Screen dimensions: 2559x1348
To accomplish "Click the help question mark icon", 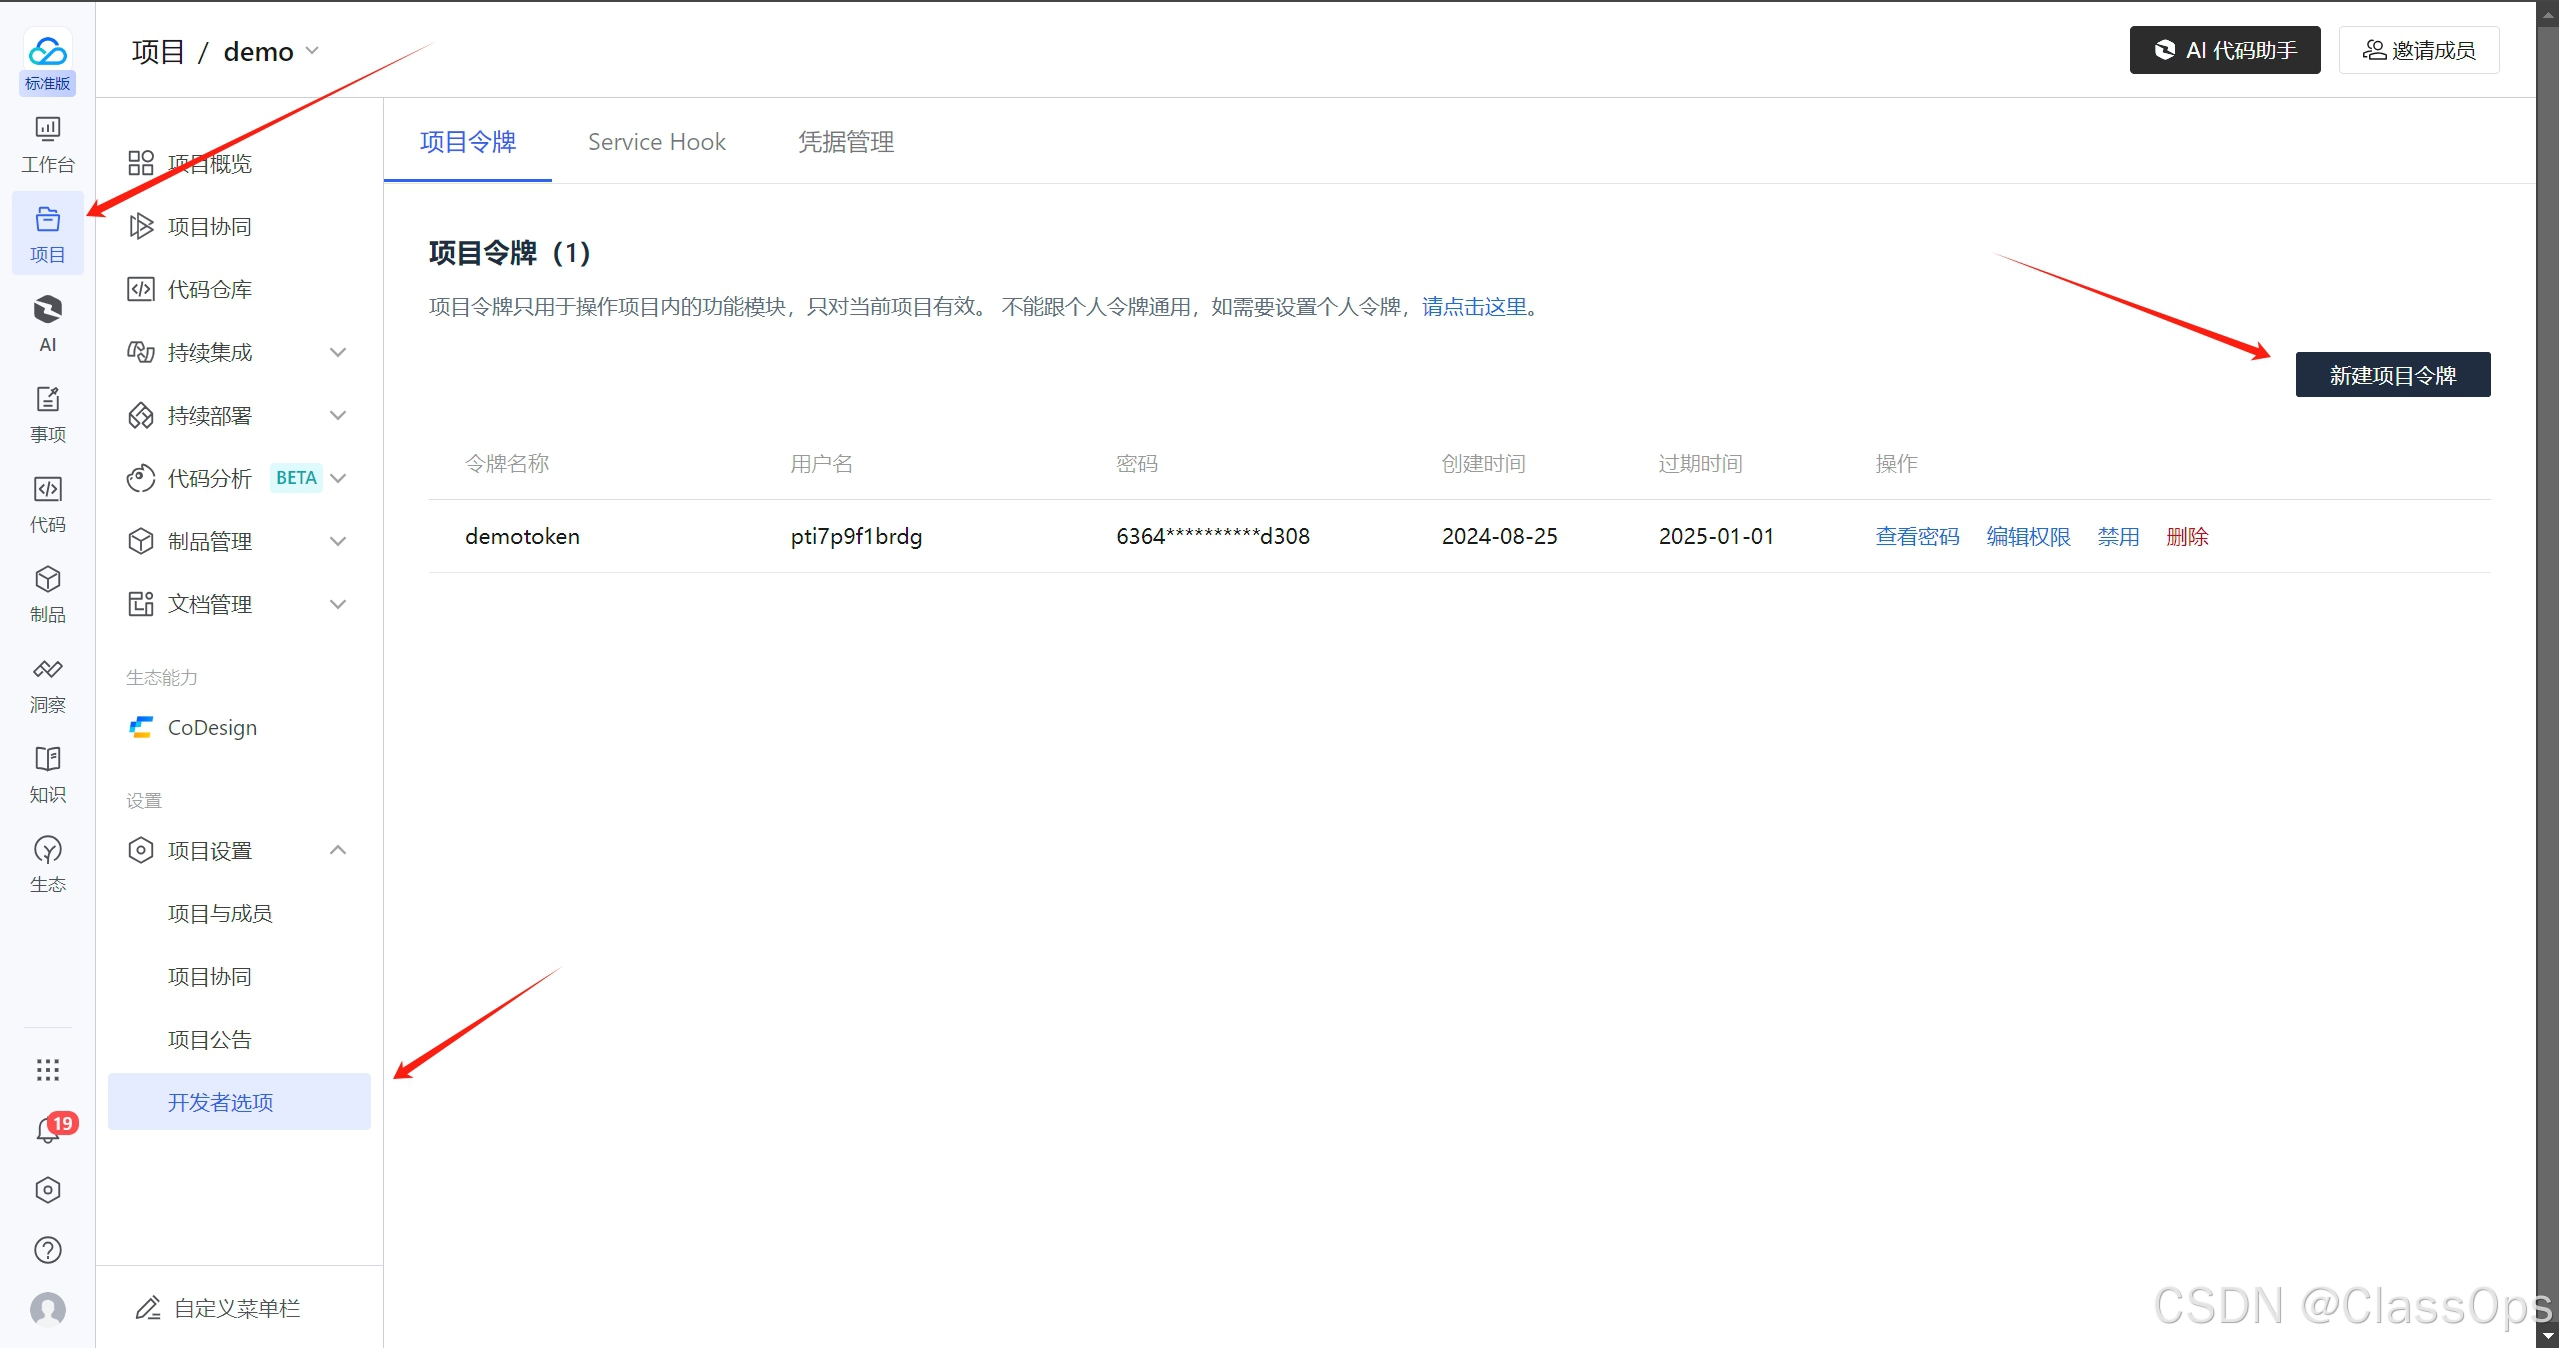I will [47, 1250].
